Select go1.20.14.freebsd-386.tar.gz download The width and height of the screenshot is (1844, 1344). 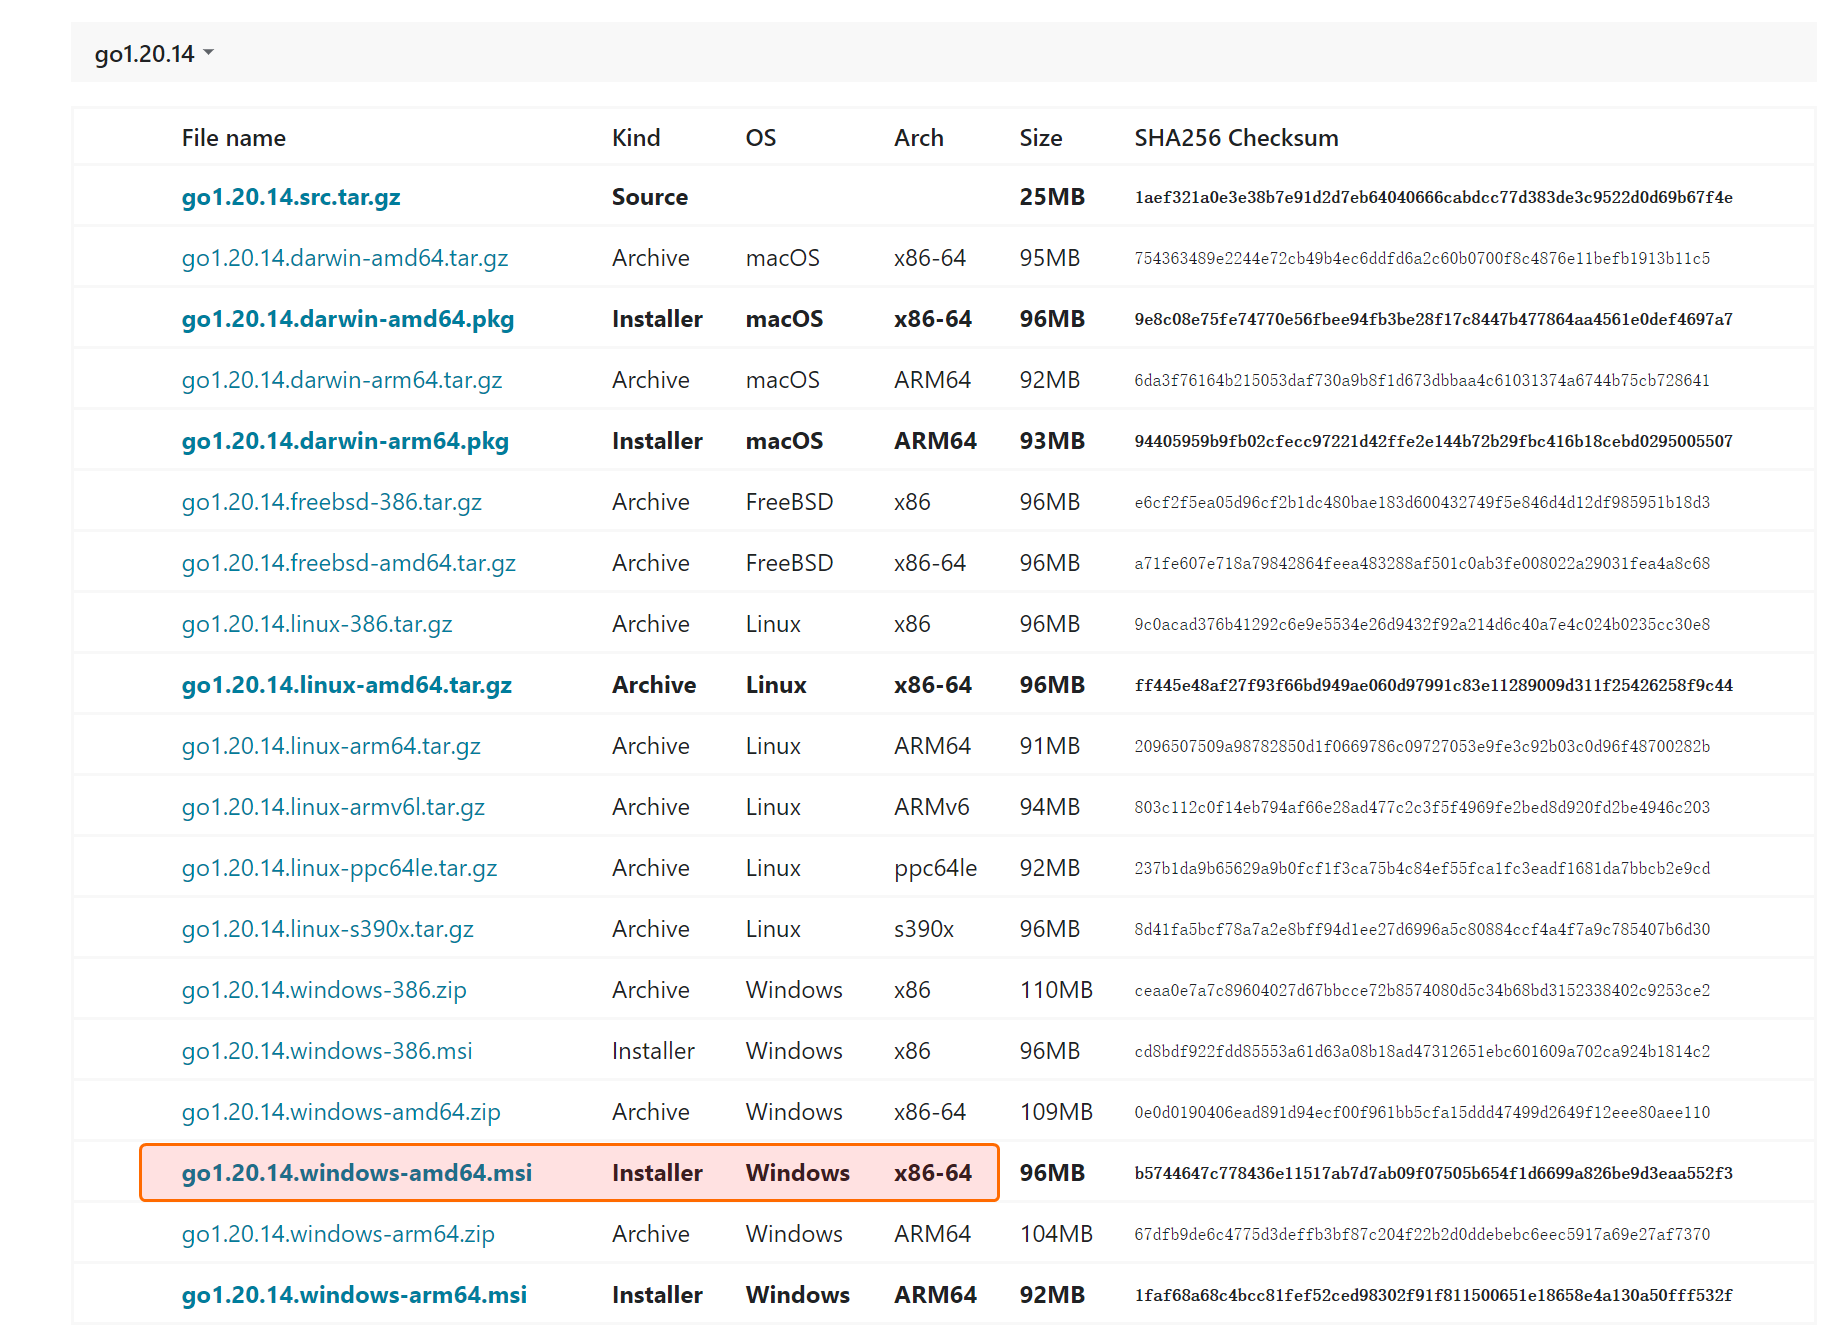331,502
